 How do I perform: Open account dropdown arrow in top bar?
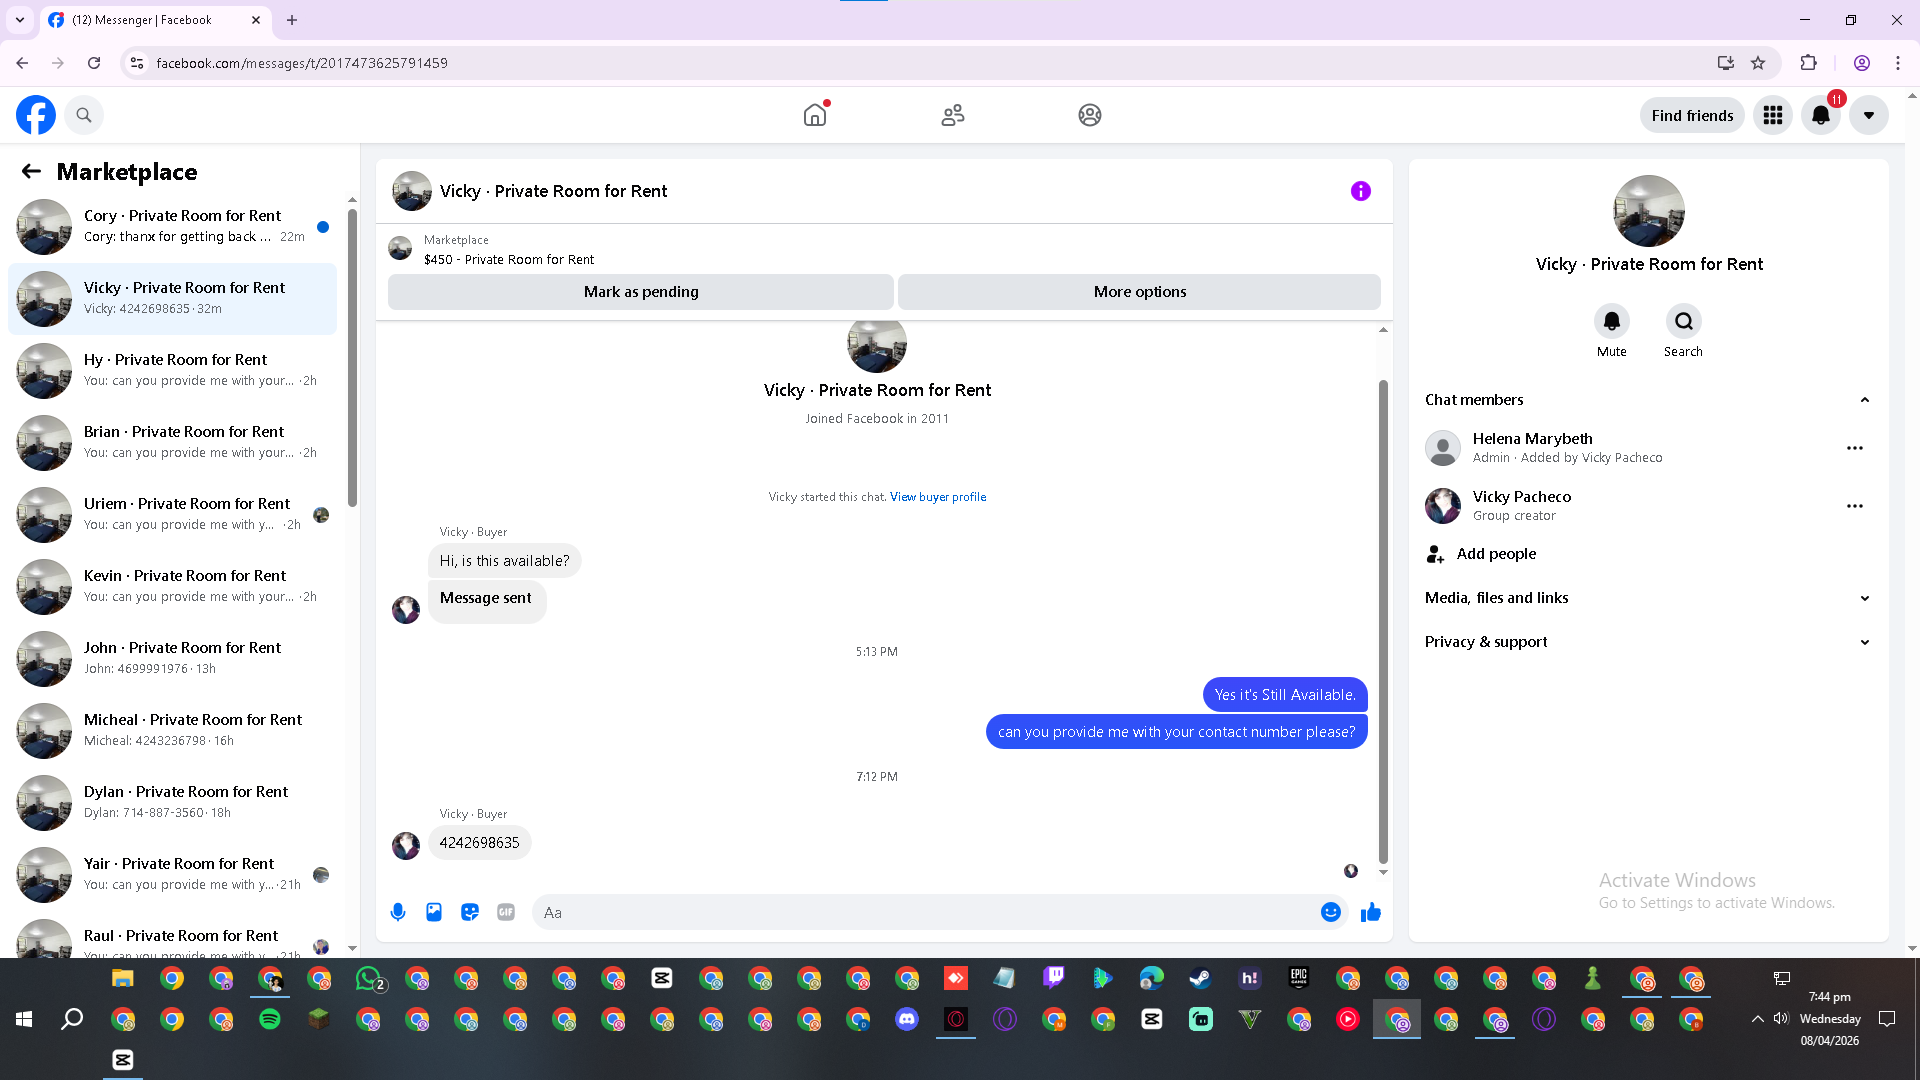1868,116
